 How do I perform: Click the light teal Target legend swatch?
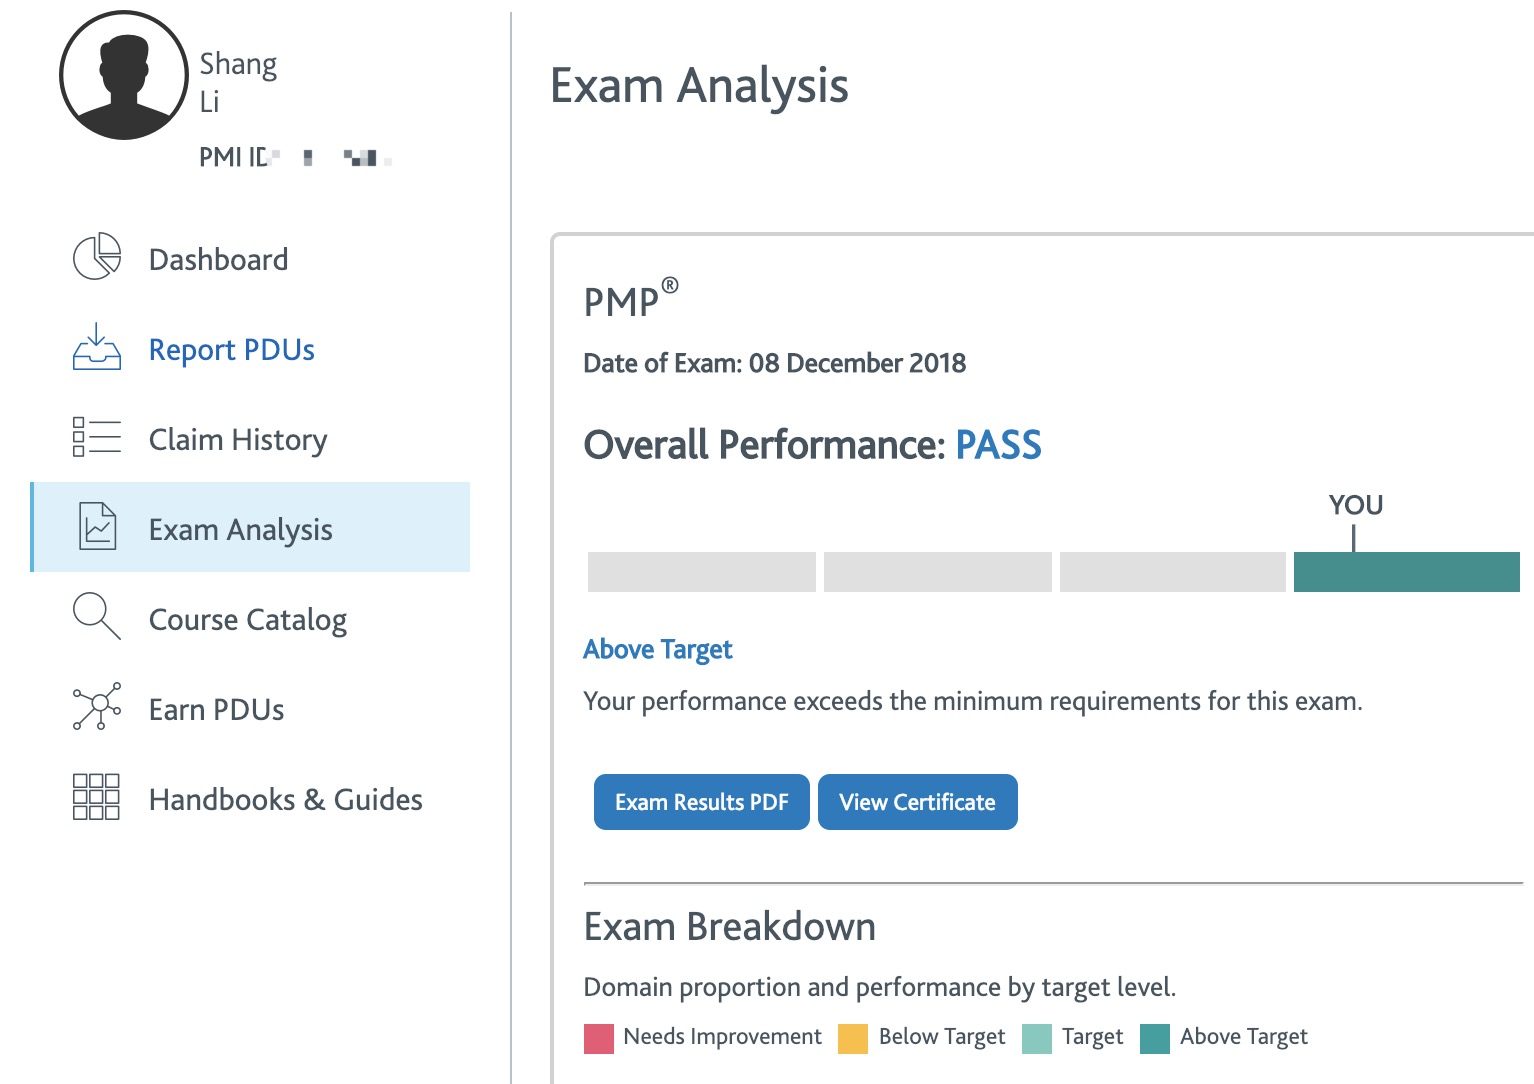coord(1037,1039)
